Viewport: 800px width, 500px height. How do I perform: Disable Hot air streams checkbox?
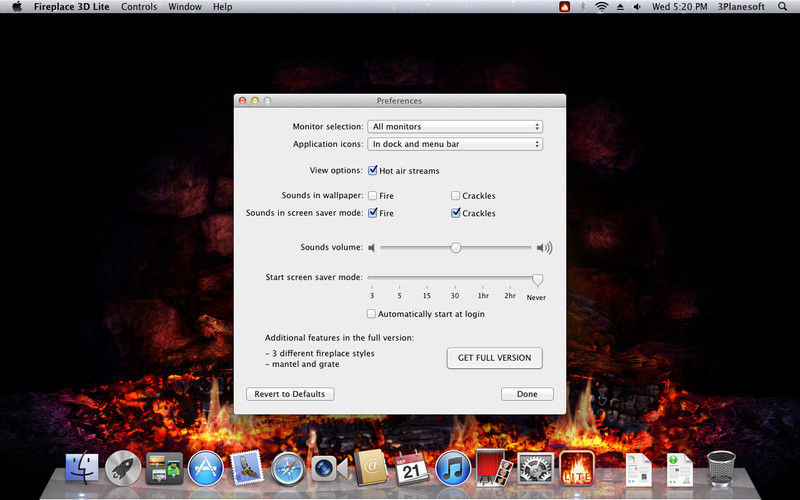(372, 170)
